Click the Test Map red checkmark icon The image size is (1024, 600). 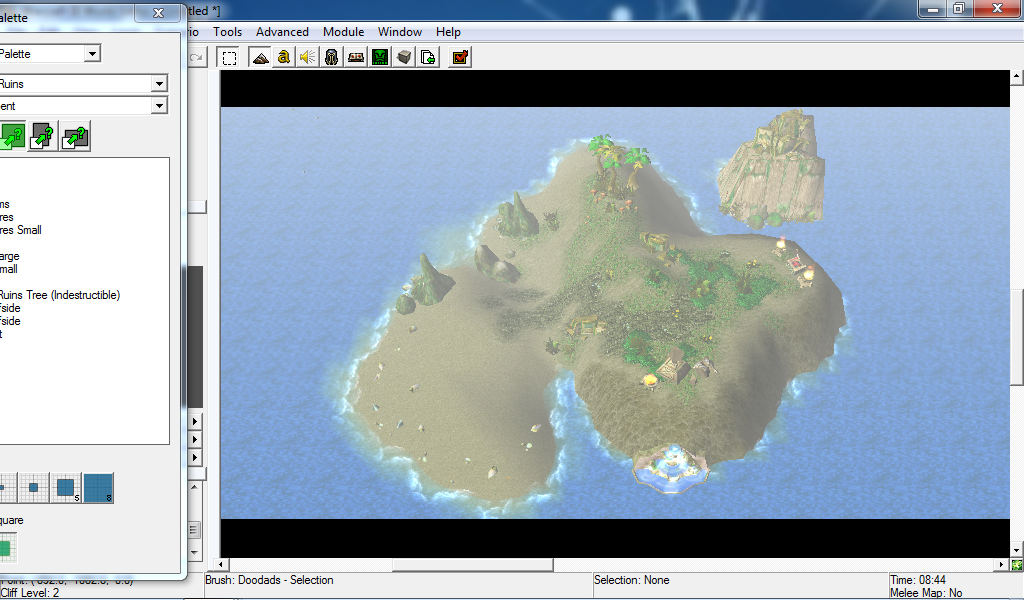click(x=460, y=57)
